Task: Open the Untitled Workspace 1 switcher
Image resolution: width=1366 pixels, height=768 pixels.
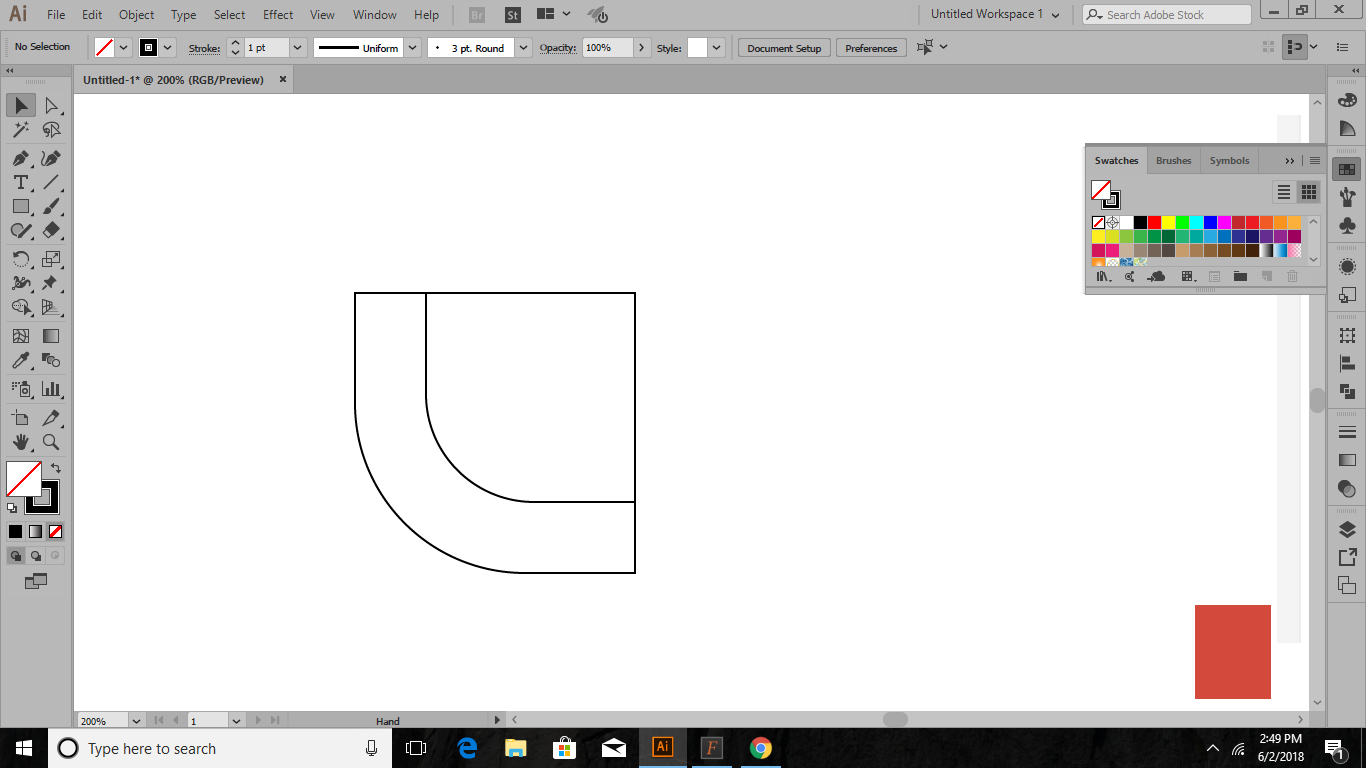Action: pos(995,15)
